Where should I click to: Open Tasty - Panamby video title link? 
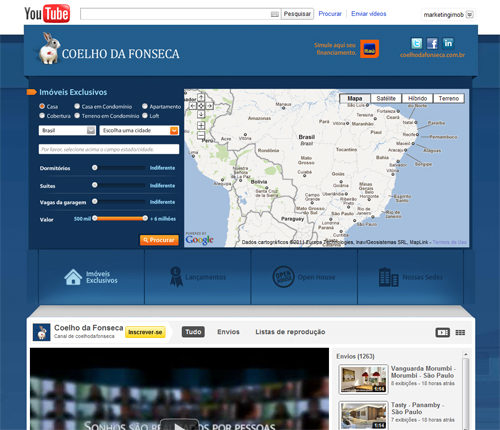[x=418, y=408]
